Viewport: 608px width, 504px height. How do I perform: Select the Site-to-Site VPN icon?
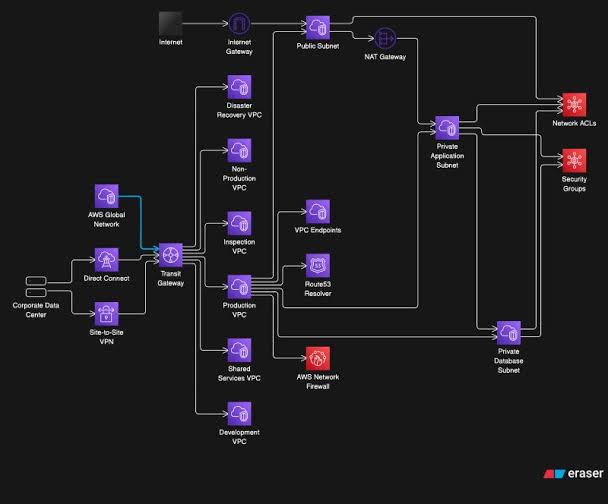coord(107,314)
